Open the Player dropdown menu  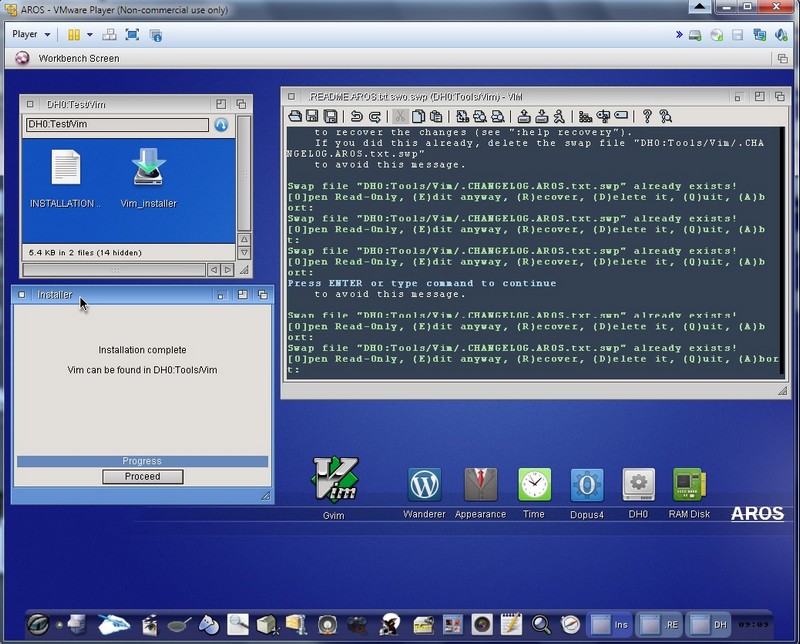(31, 34)
